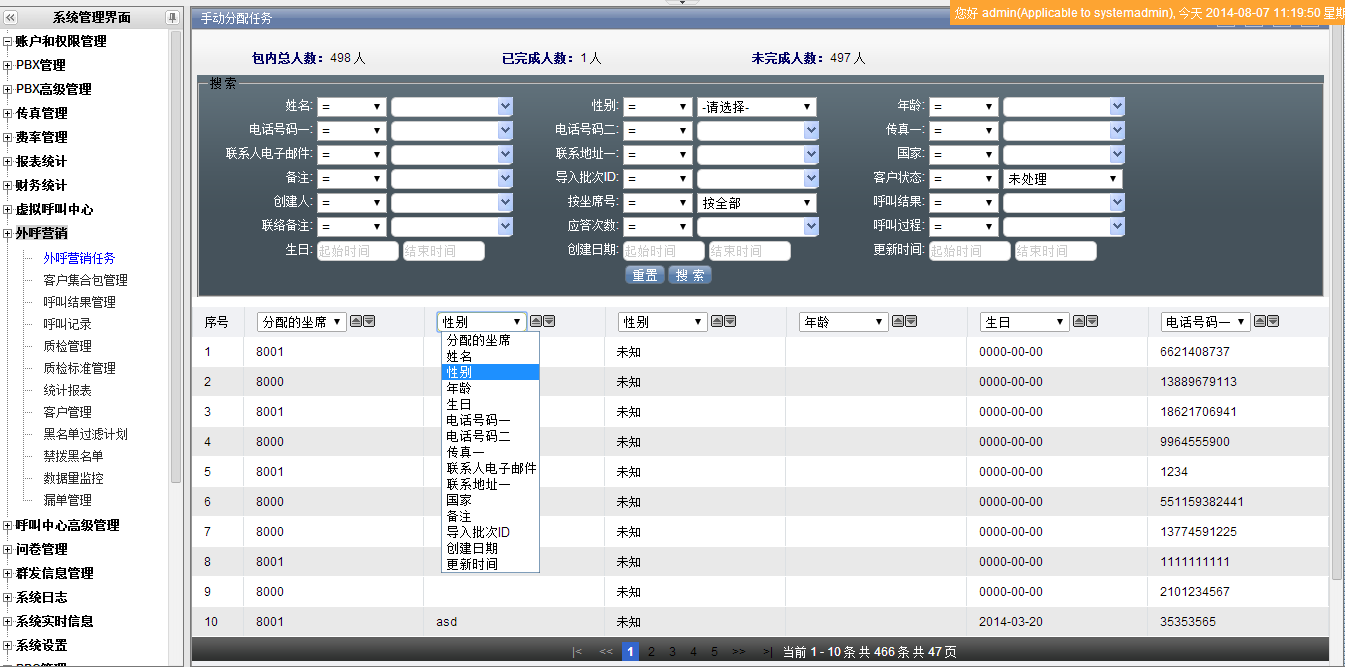Open the 性别 -请选择- dropdown in search

point(756,107)
